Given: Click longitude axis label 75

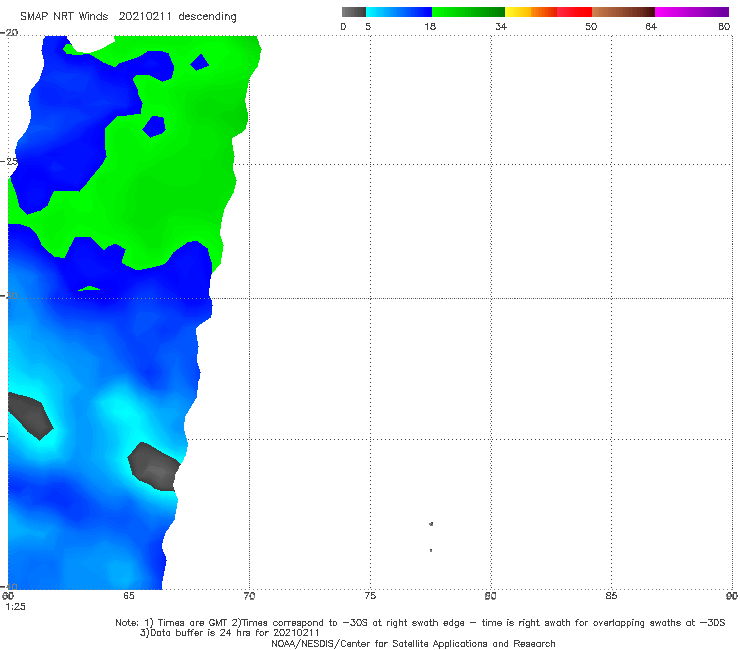Looking at the screenshot, I should pos(370,596).
